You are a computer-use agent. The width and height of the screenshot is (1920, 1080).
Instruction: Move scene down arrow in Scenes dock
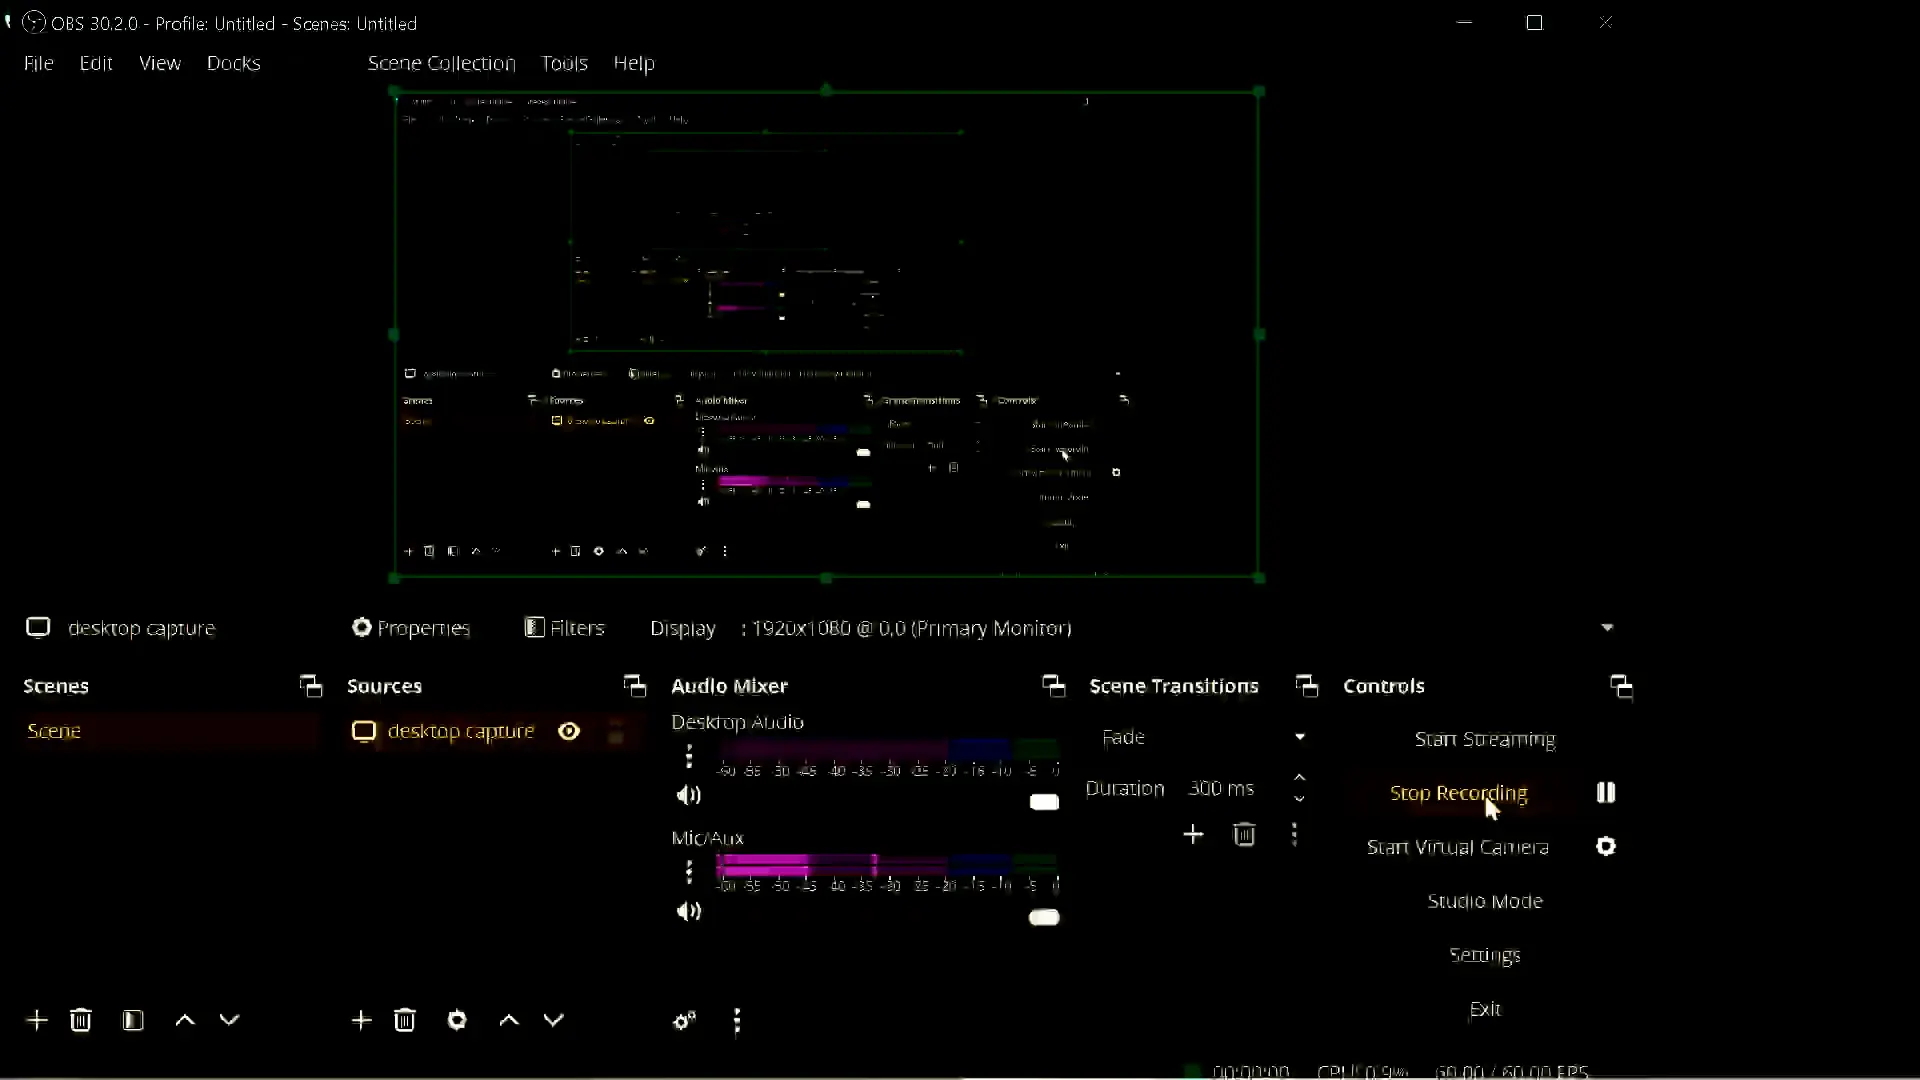click(230, 1020)
